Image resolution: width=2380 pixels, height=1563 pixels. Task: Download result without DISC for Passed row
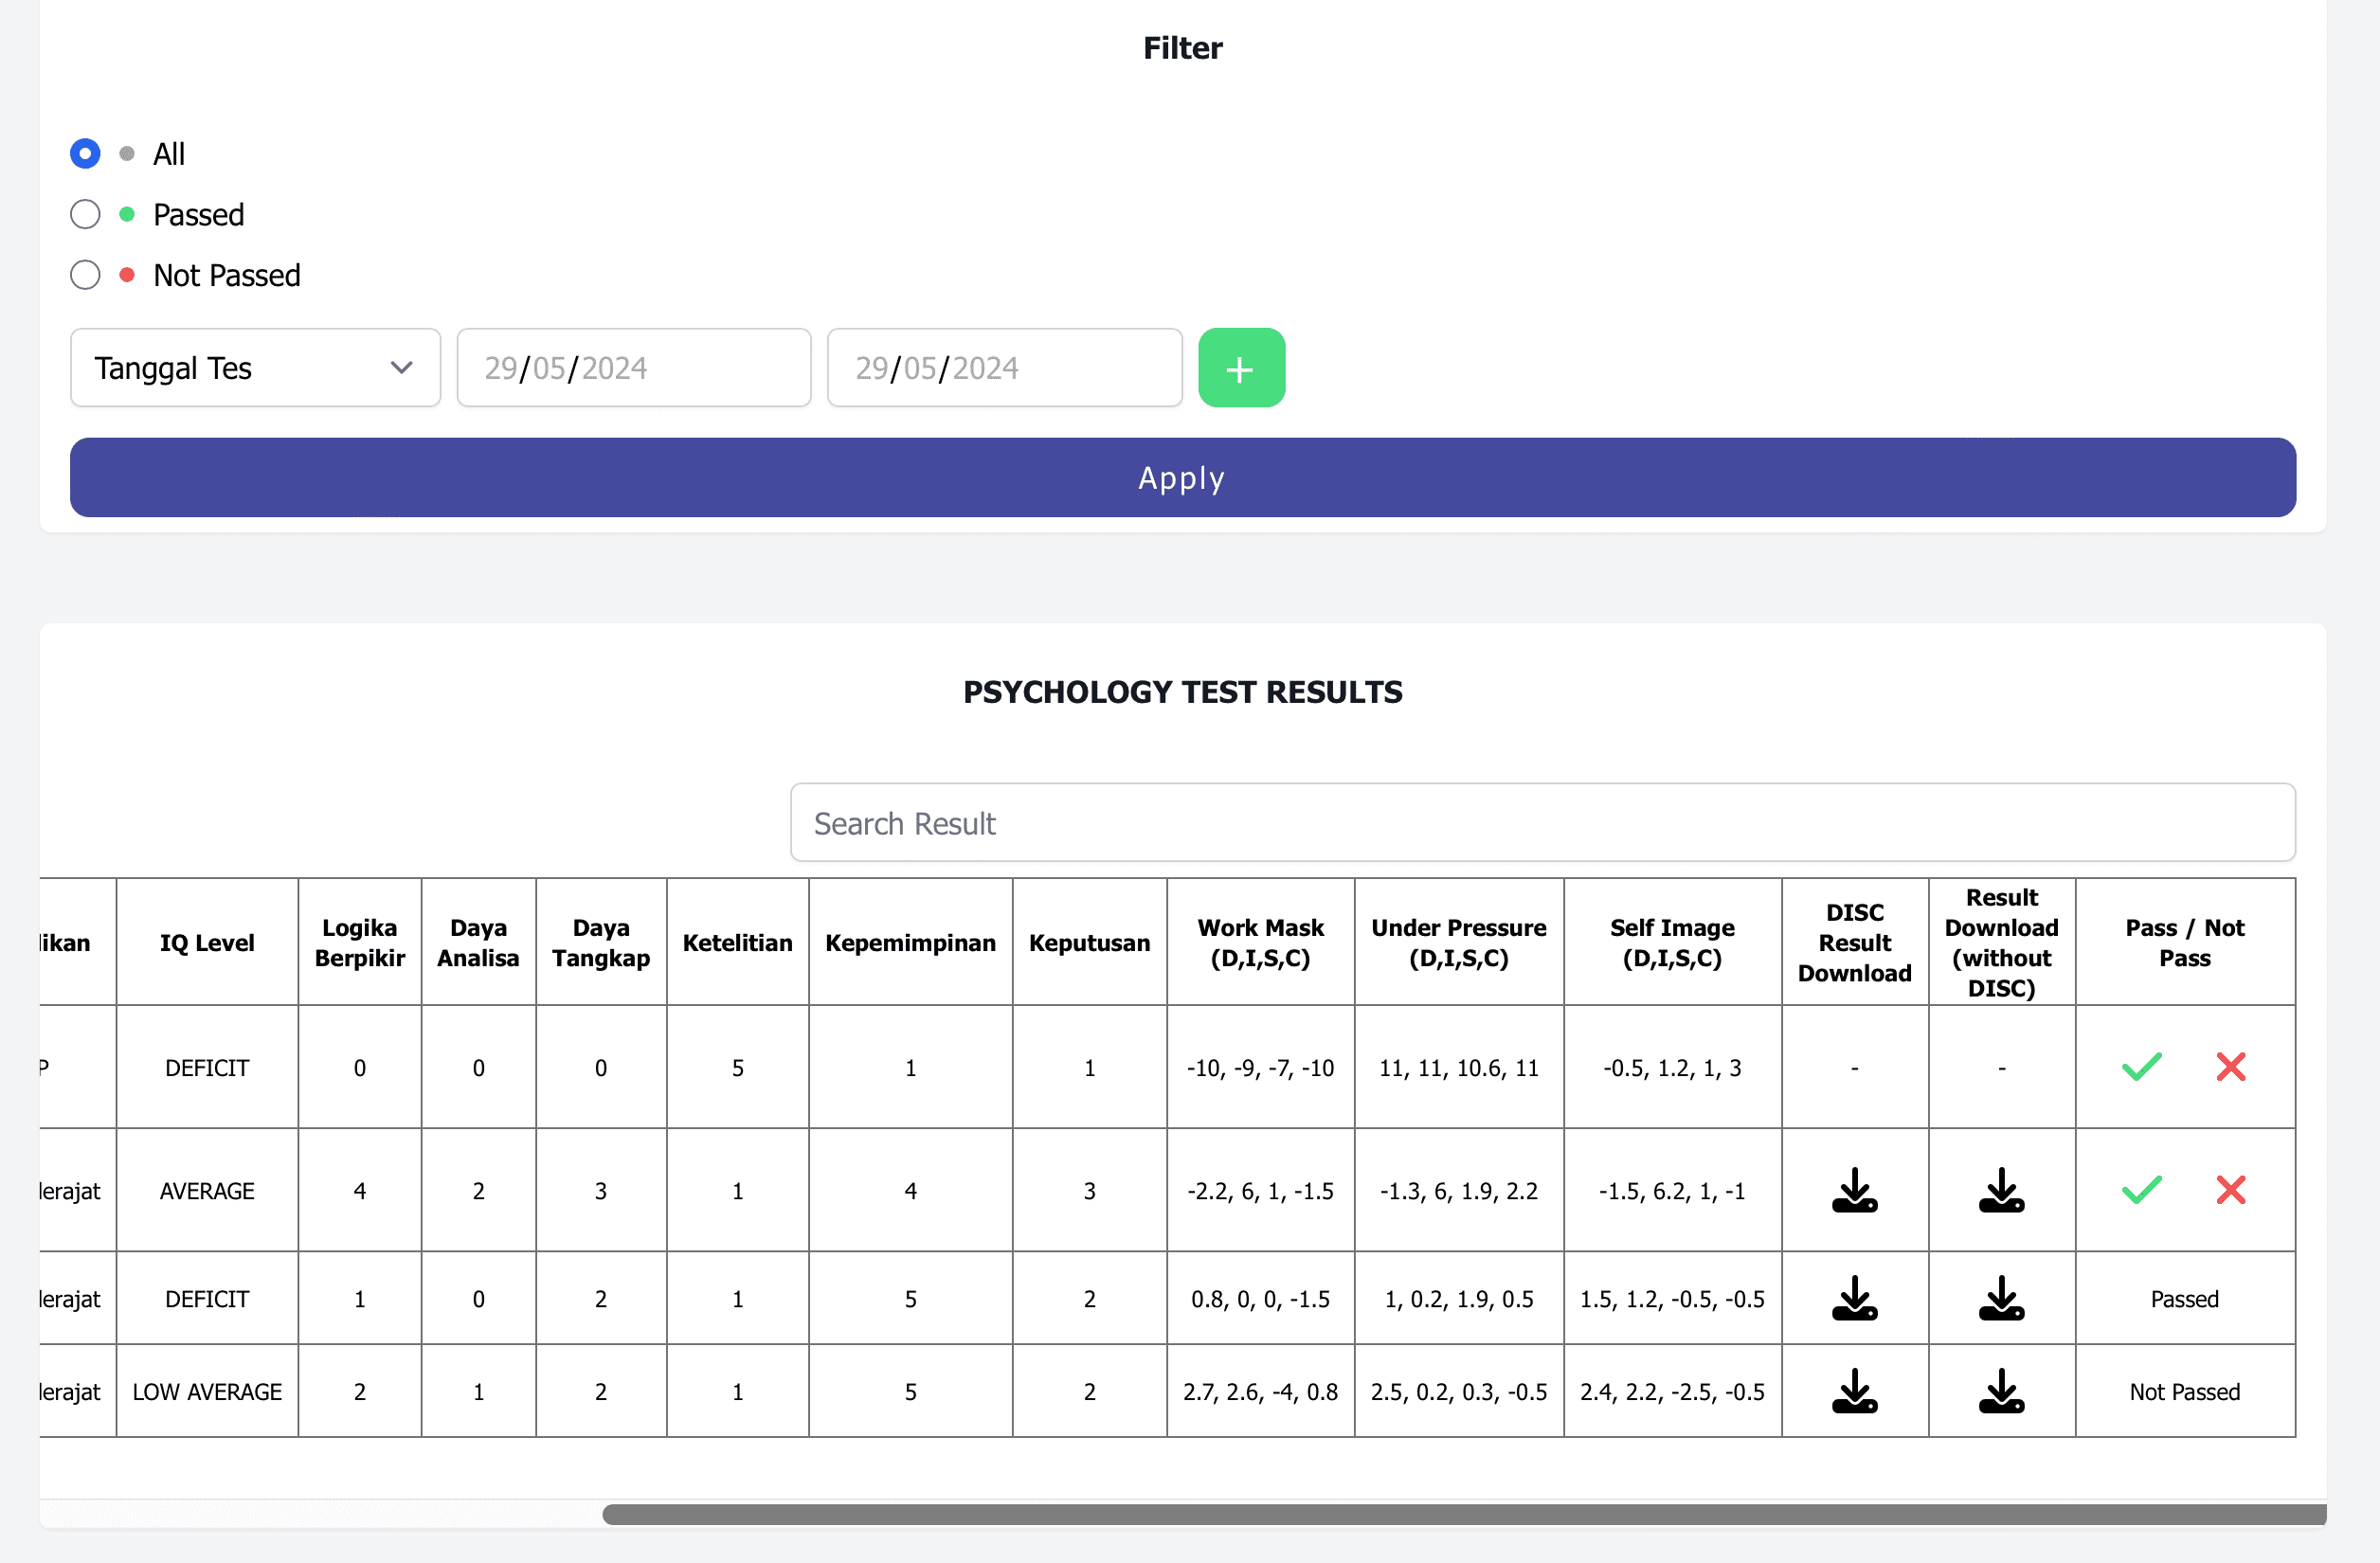pos(2001,1298)
